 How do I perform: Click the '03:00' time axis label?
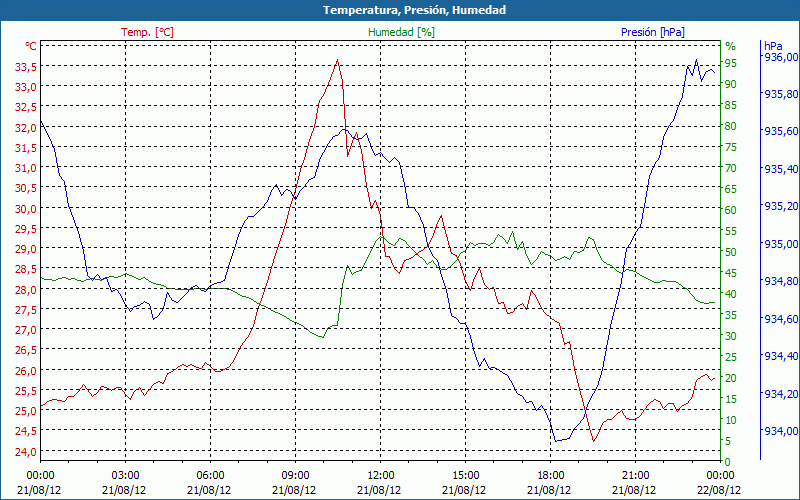[125, 476]
